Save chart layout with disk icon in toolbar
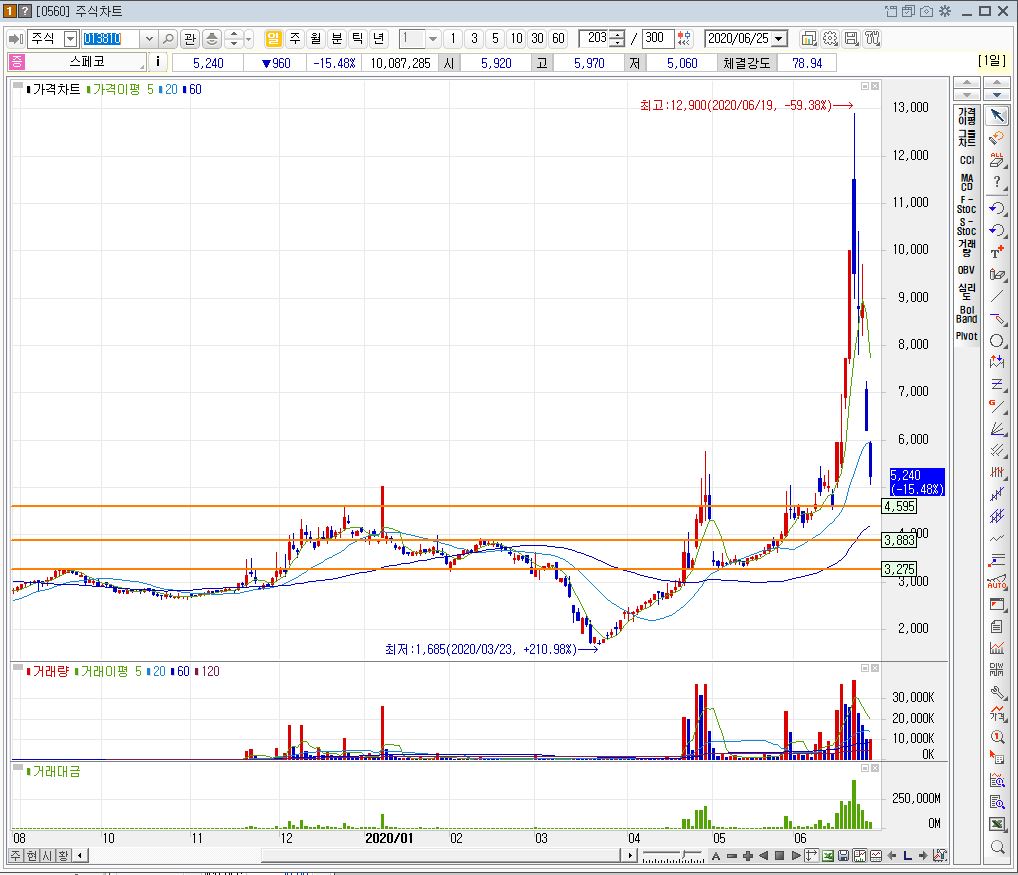 (851, 39)
